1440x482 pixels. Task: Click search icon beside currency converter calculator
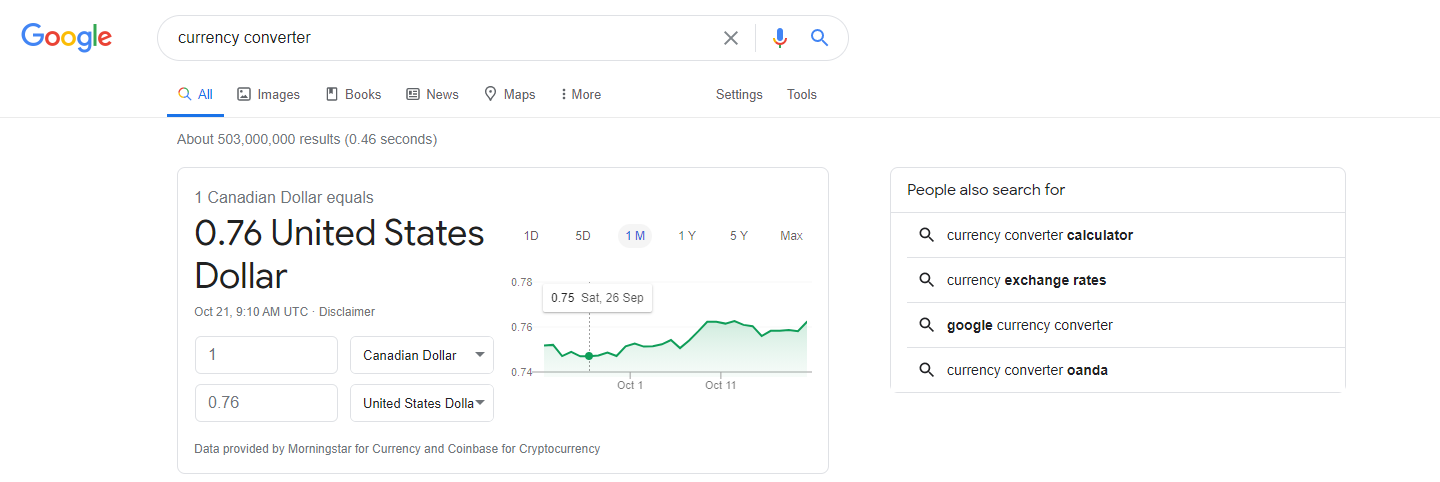click(926, 235)
